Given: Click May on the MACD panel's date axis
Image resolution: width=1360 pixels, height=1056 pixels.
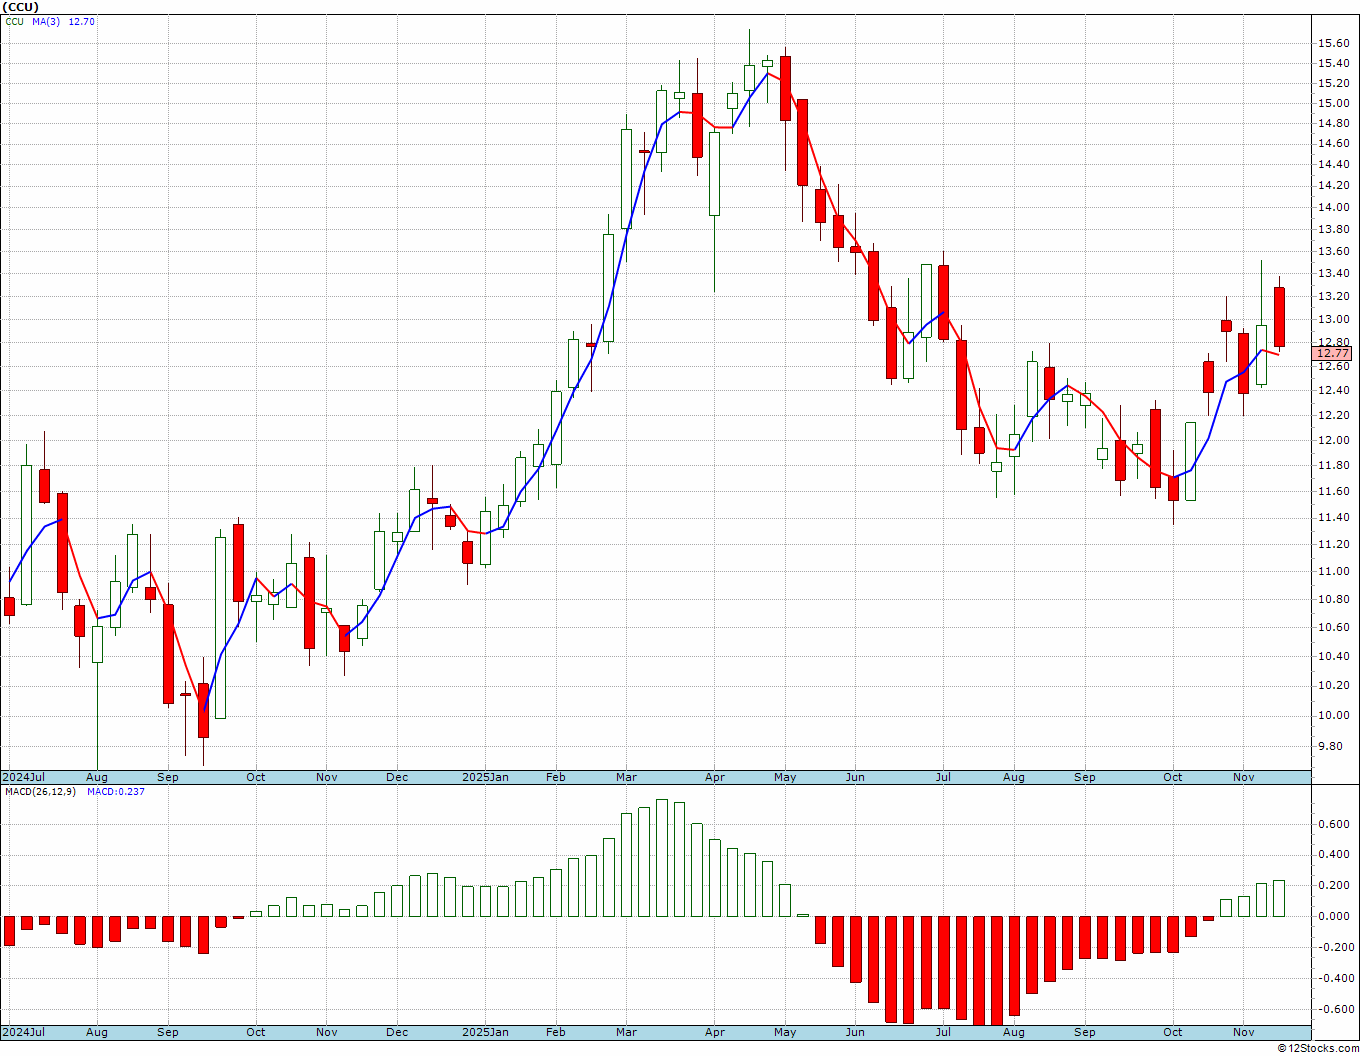Looking at the screenshot, I should (785, 1032).
